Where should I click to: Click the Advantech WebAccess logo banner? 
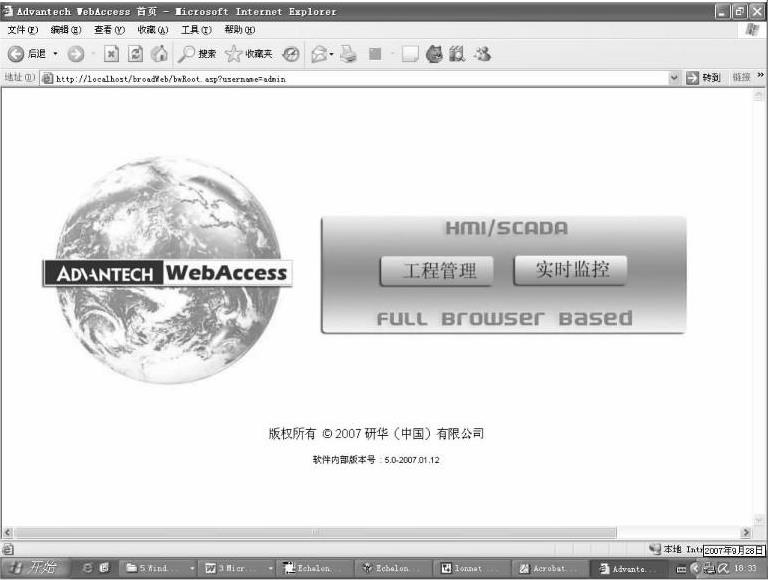(x=168, y=273)
